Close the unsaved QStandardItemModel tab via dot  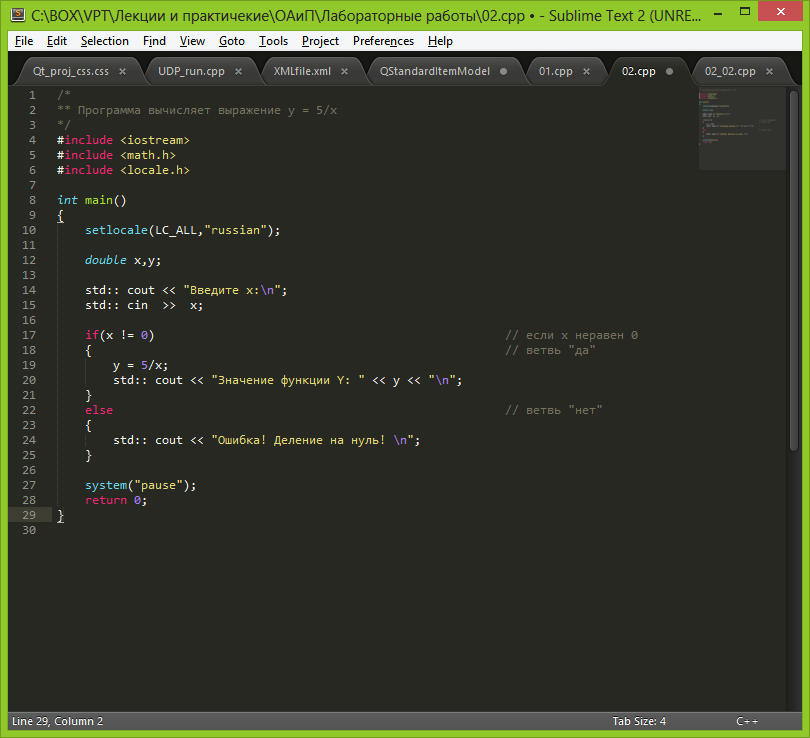tap(503, 72)
